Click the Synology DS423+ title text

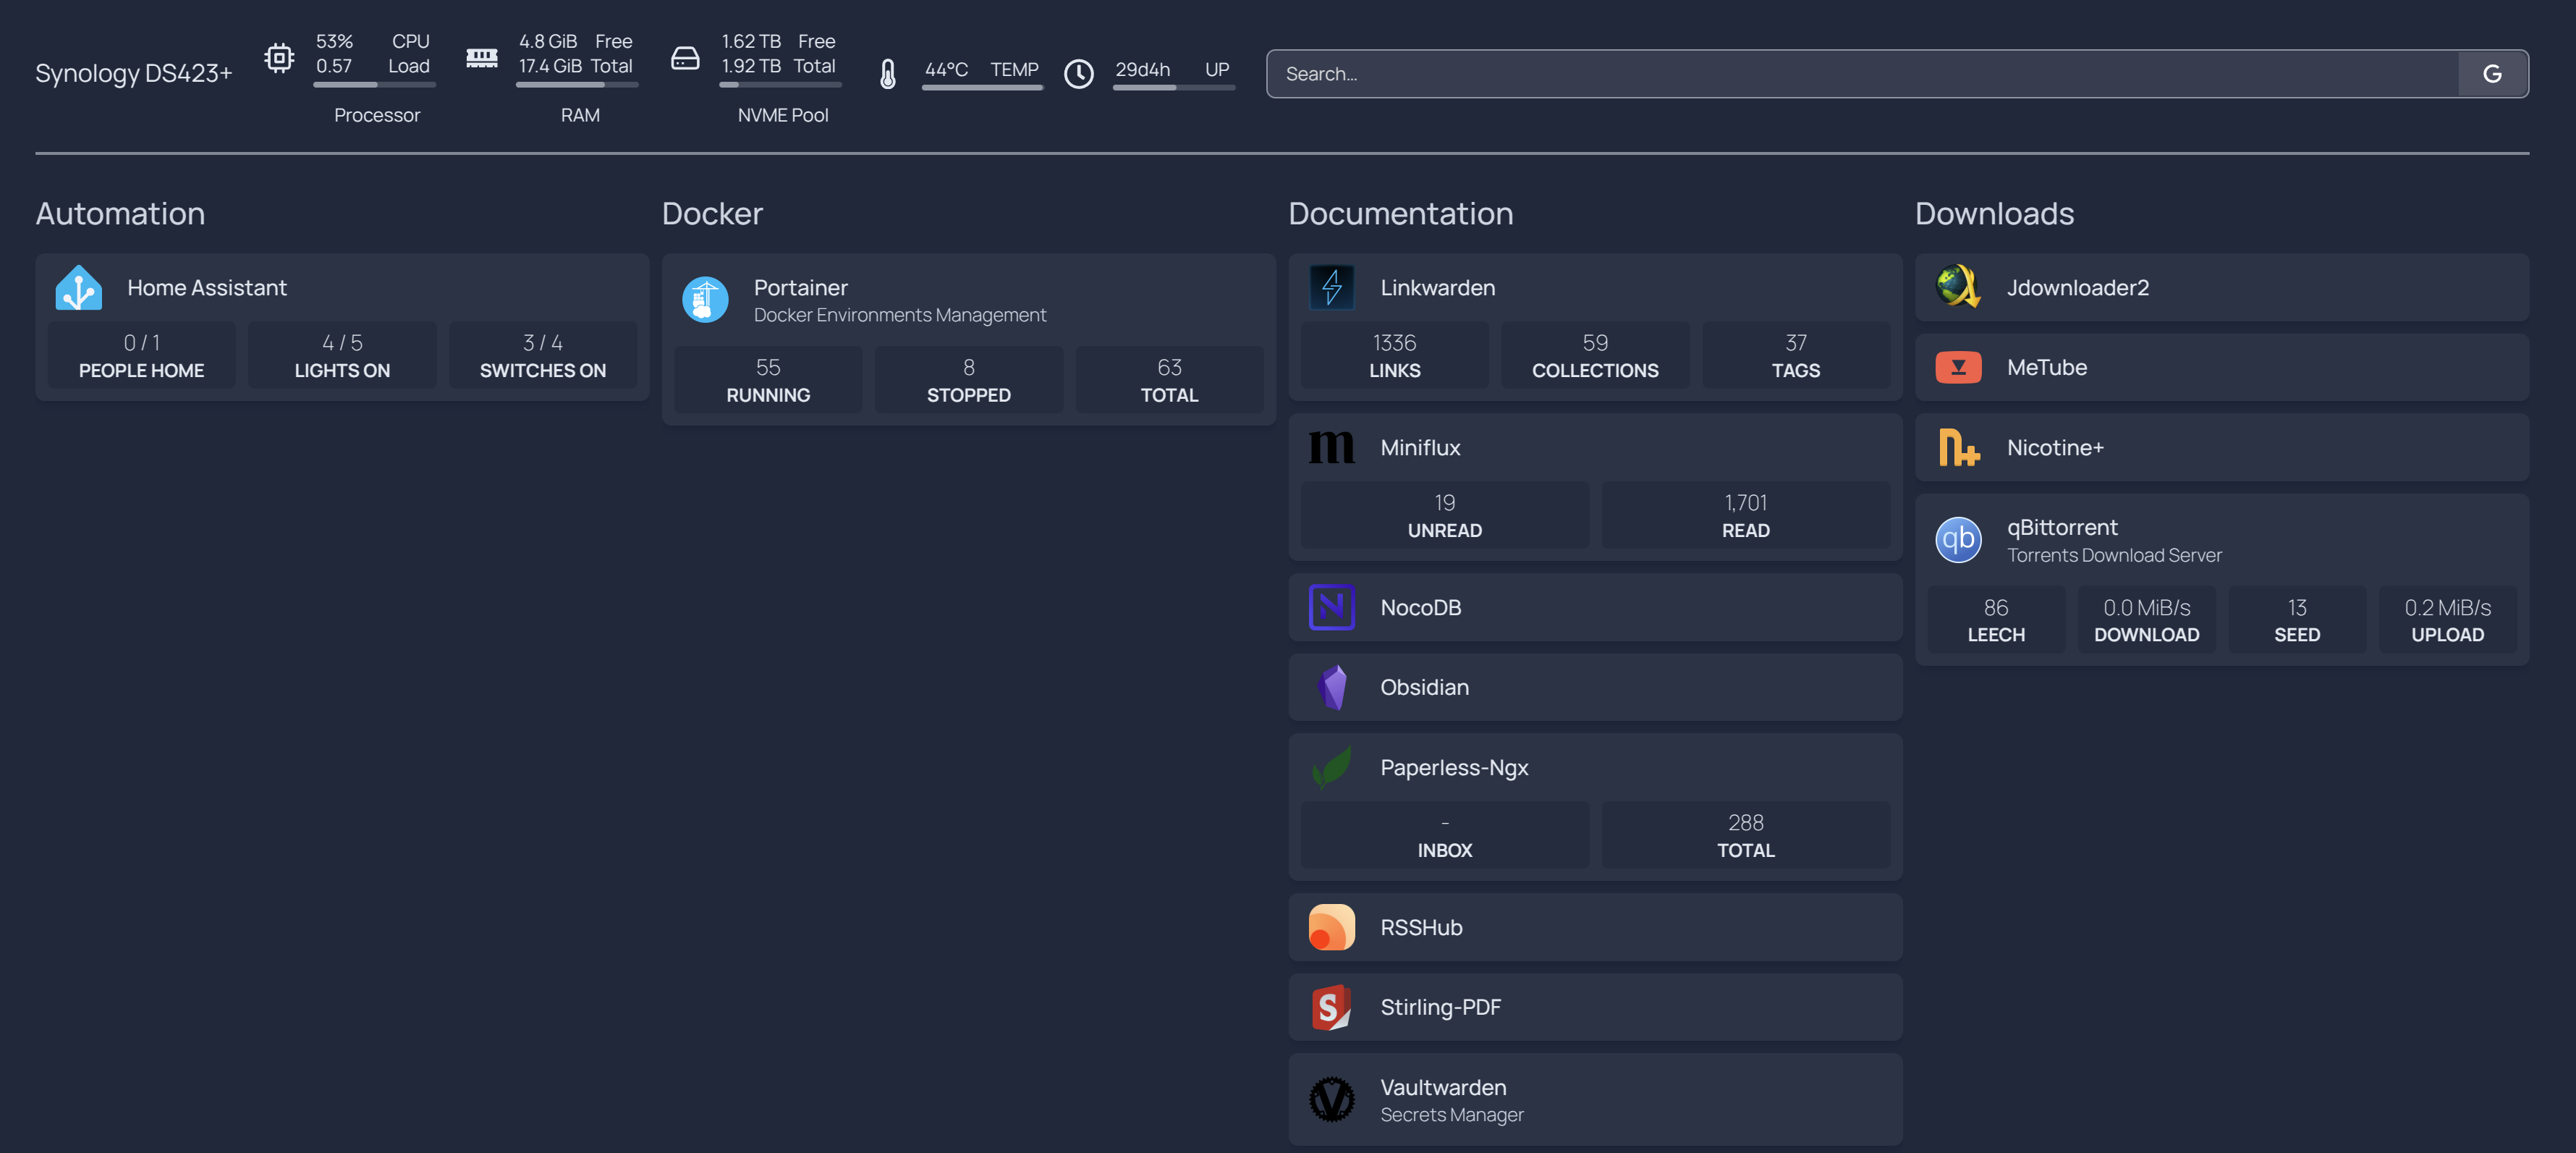[134, 74]
